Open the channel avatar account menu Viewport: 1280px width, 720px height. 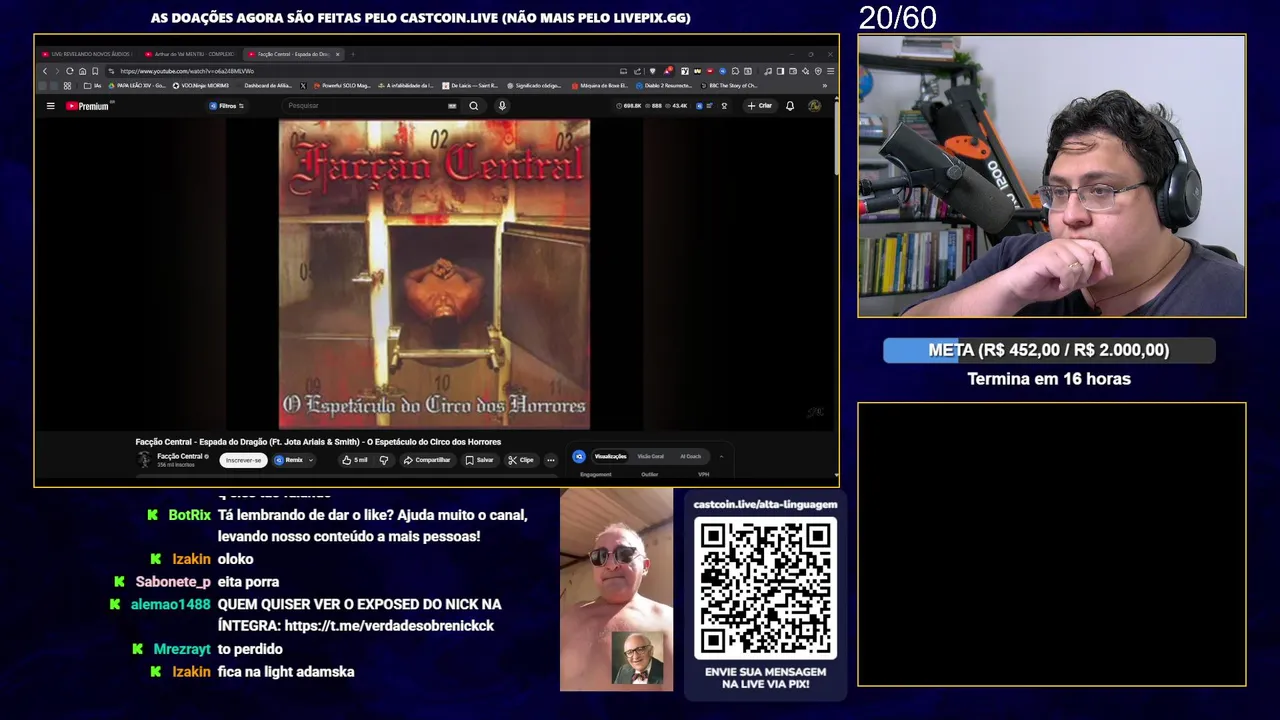(x=814, y=106)
